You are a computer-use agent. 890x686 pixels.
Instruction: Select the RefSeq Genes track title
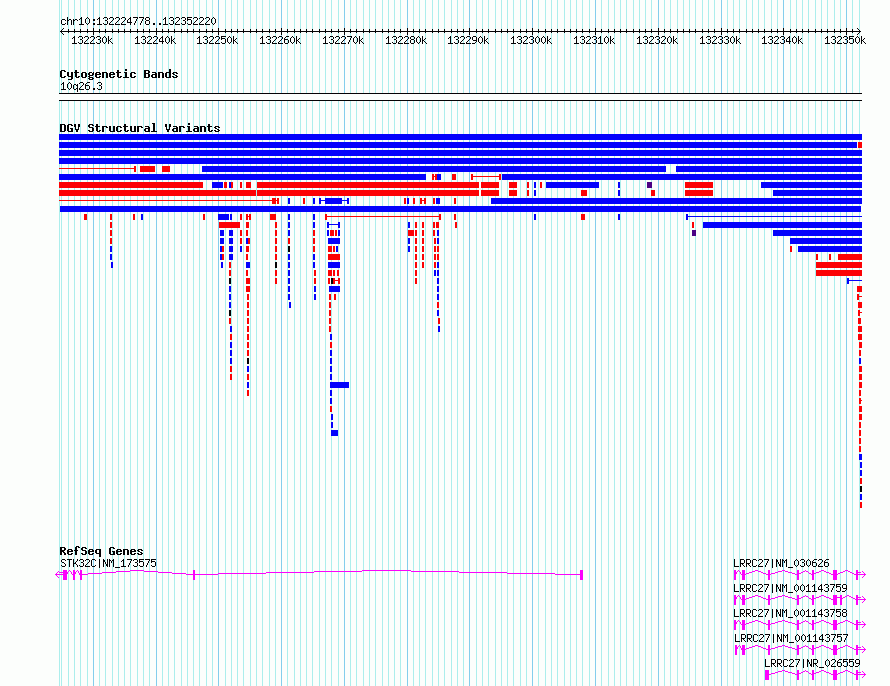(101, 551)
